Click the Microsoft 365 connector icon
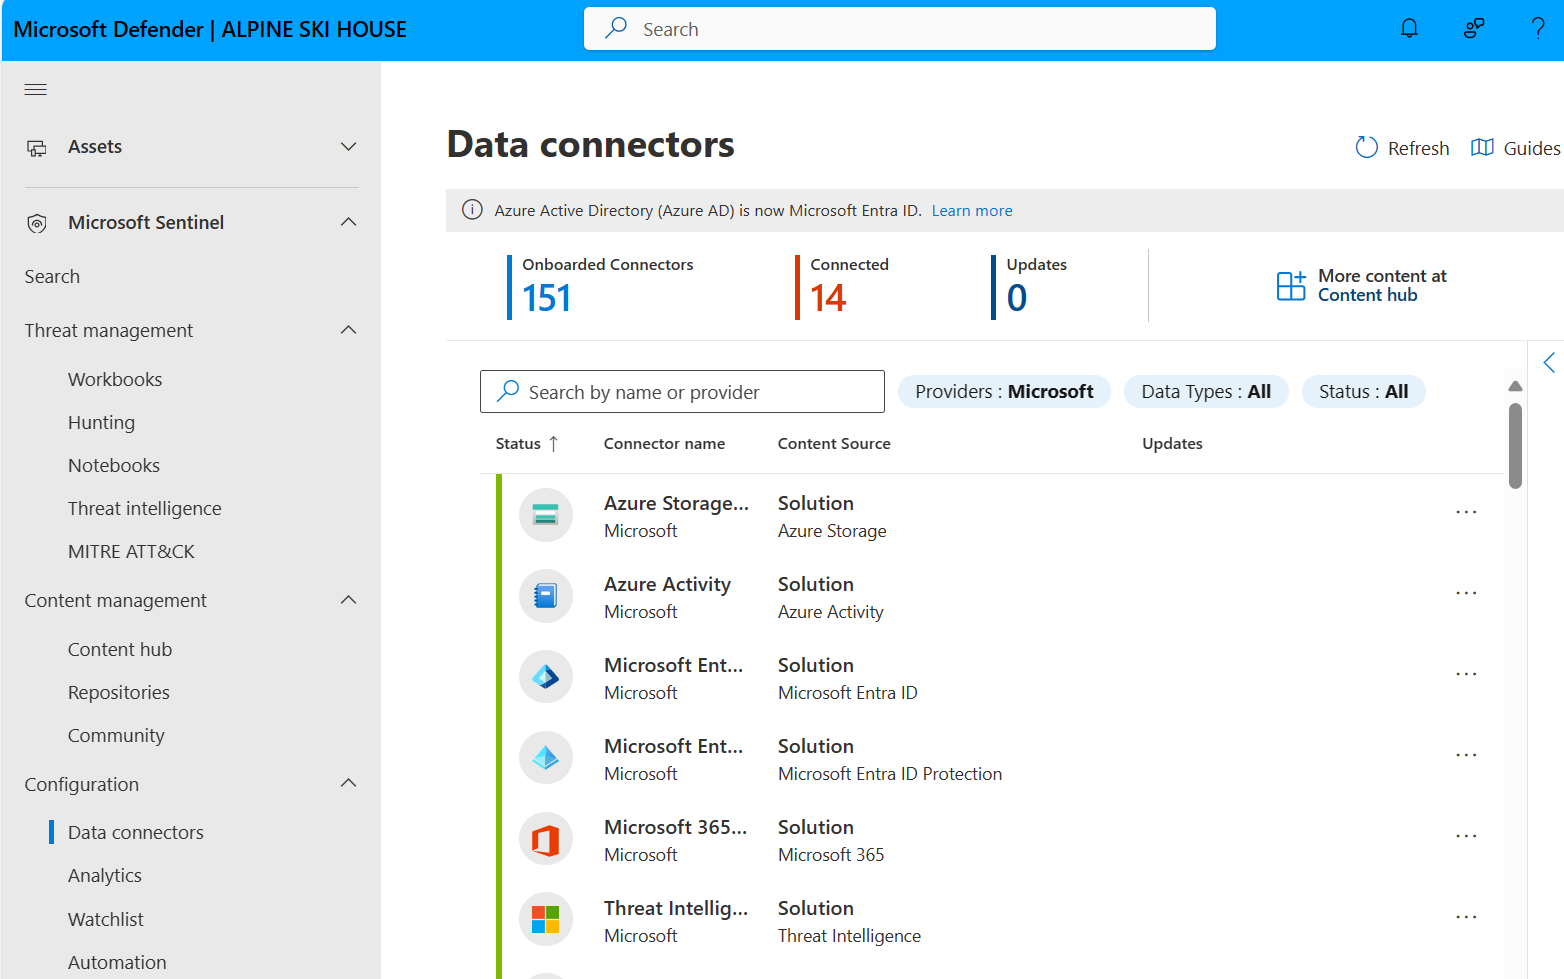The height and width of the screenshot is (979, 1564). coord(546,839)
